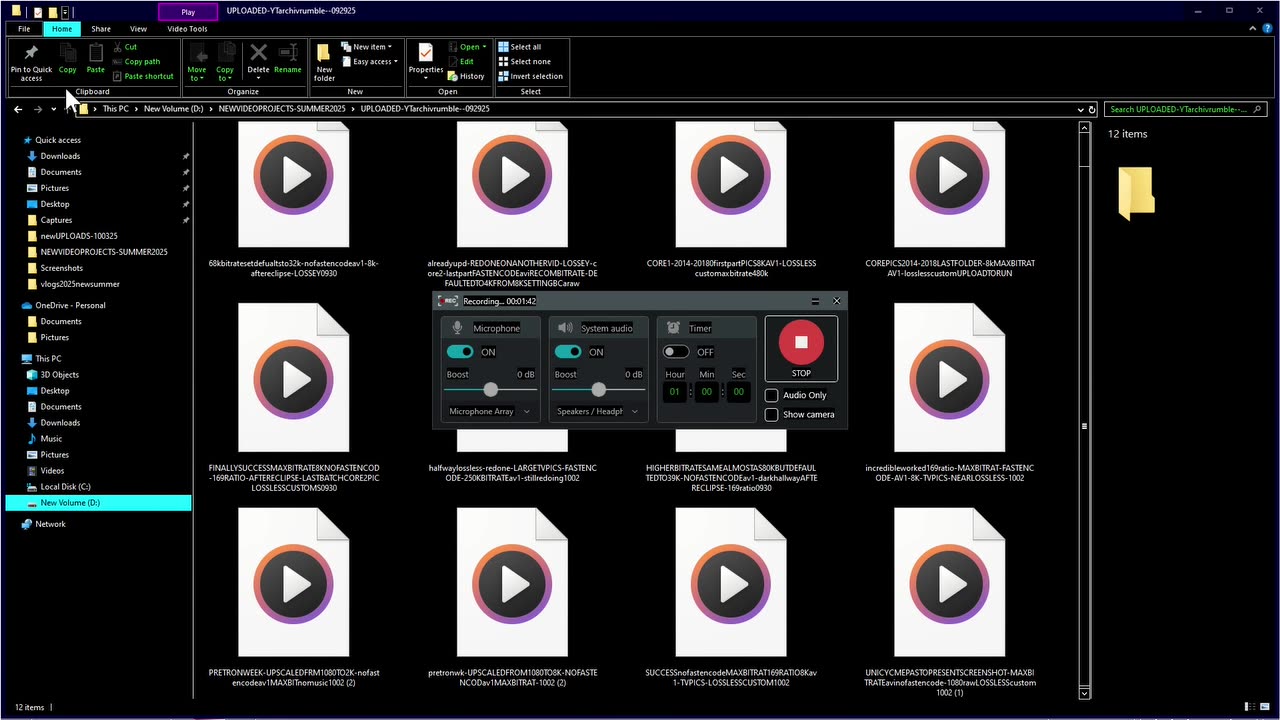Select the UNICYCMEPASTOPRESENTSSCREENSHOT video file thumbnail
Screen dimensions: 1280x720
pos(950,582)
